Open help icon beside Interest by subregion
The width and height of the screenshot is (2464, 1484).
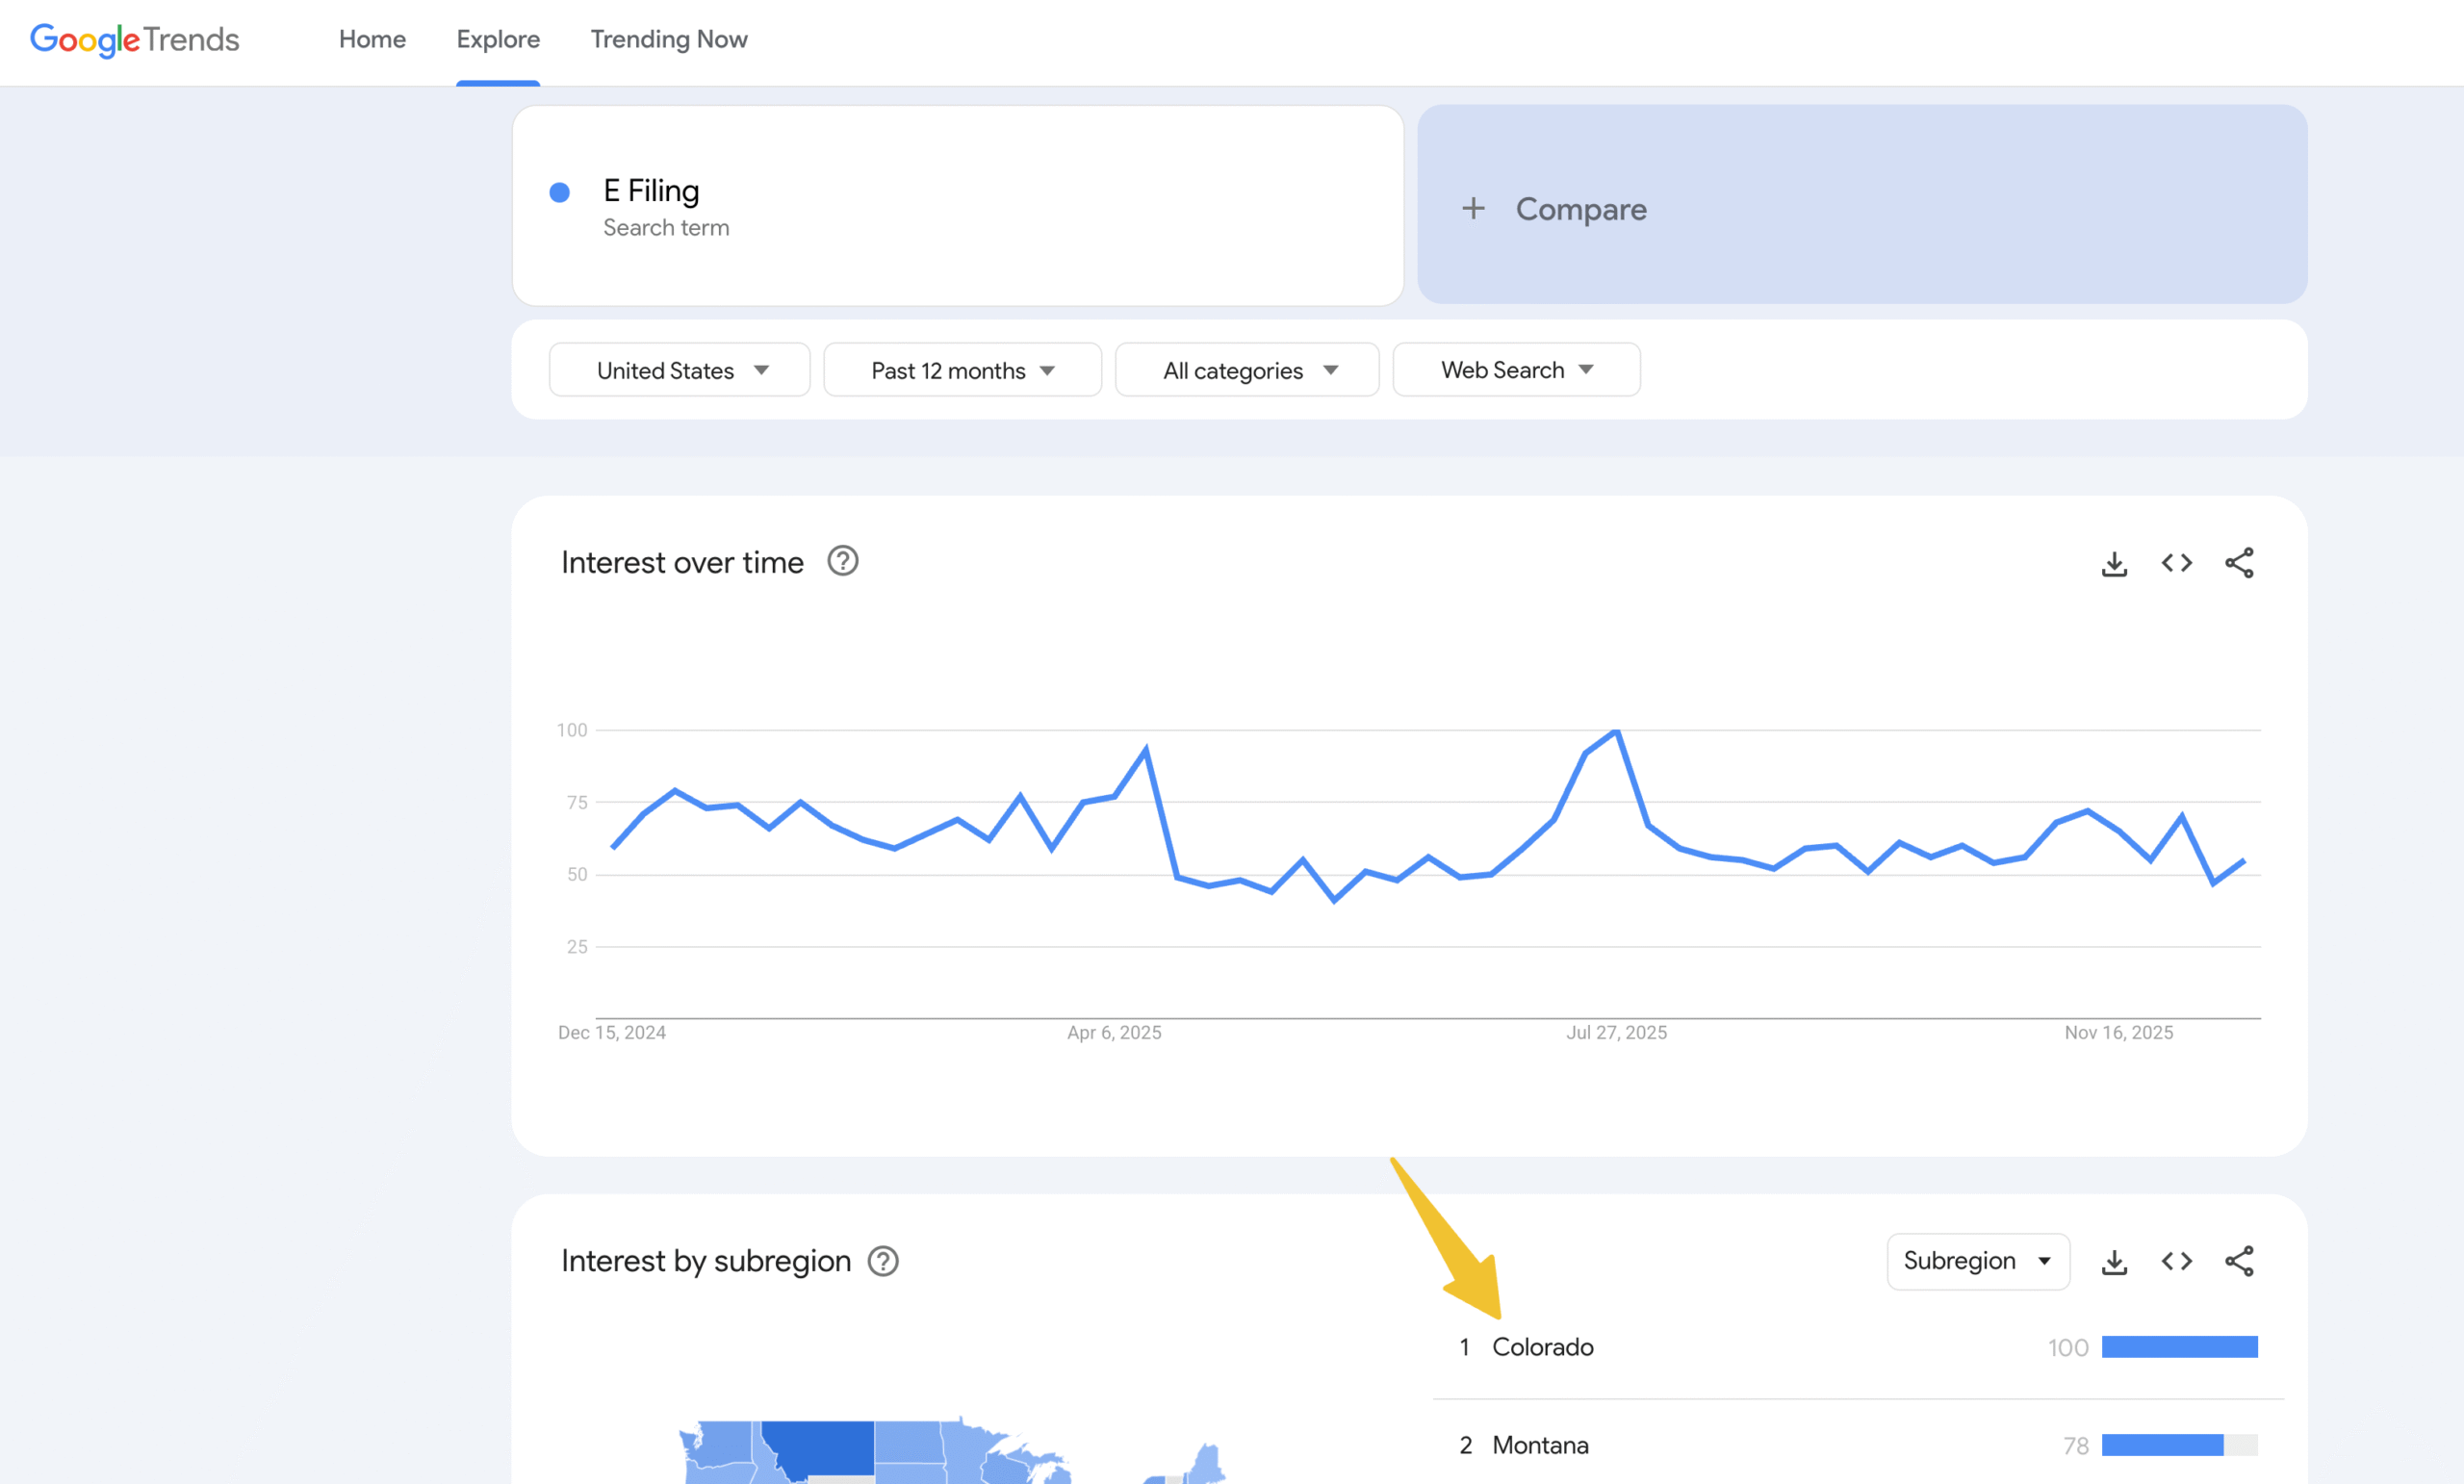(882, 1261)
